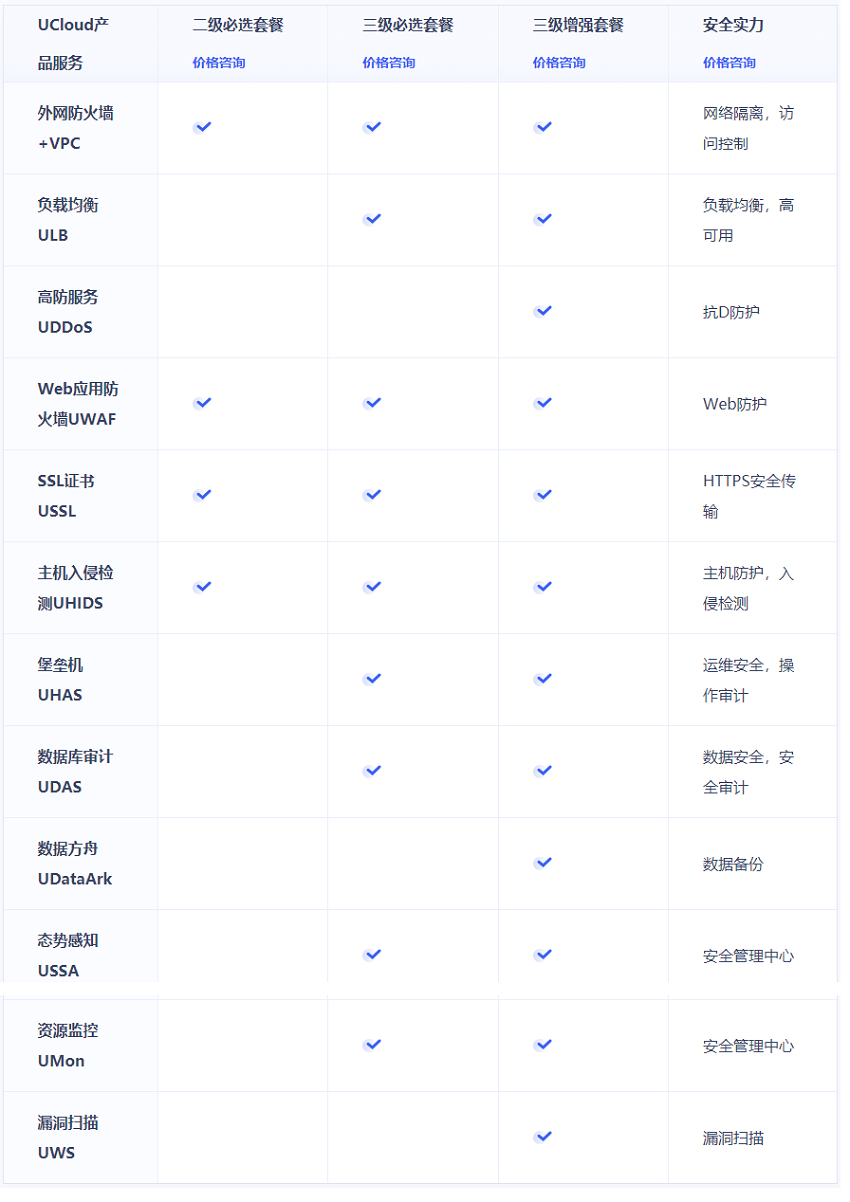Viewport: 850px width, 1202px height.
Task: Click the 三级增强套餐 column header
Action: tap(578, 26)
